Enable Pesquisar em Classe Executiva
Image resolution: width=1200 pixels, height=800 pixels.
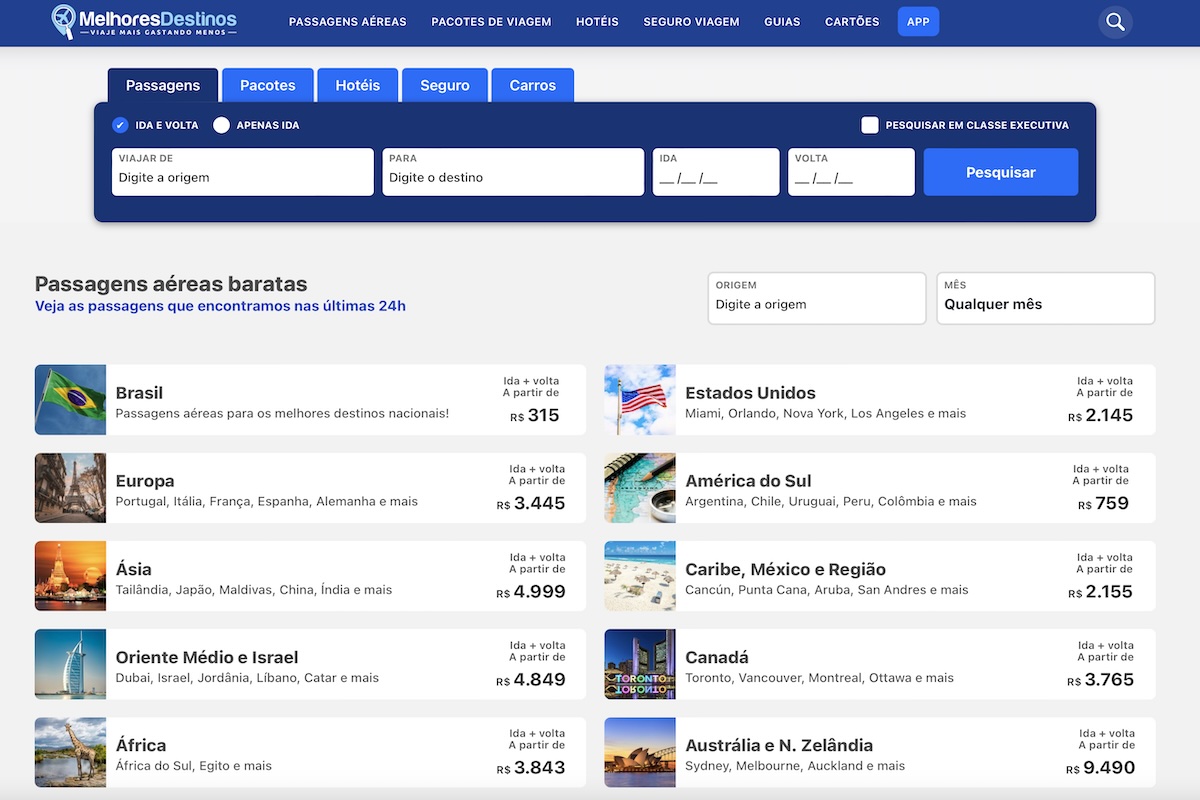pyautogui.click(x=869, y=125)
